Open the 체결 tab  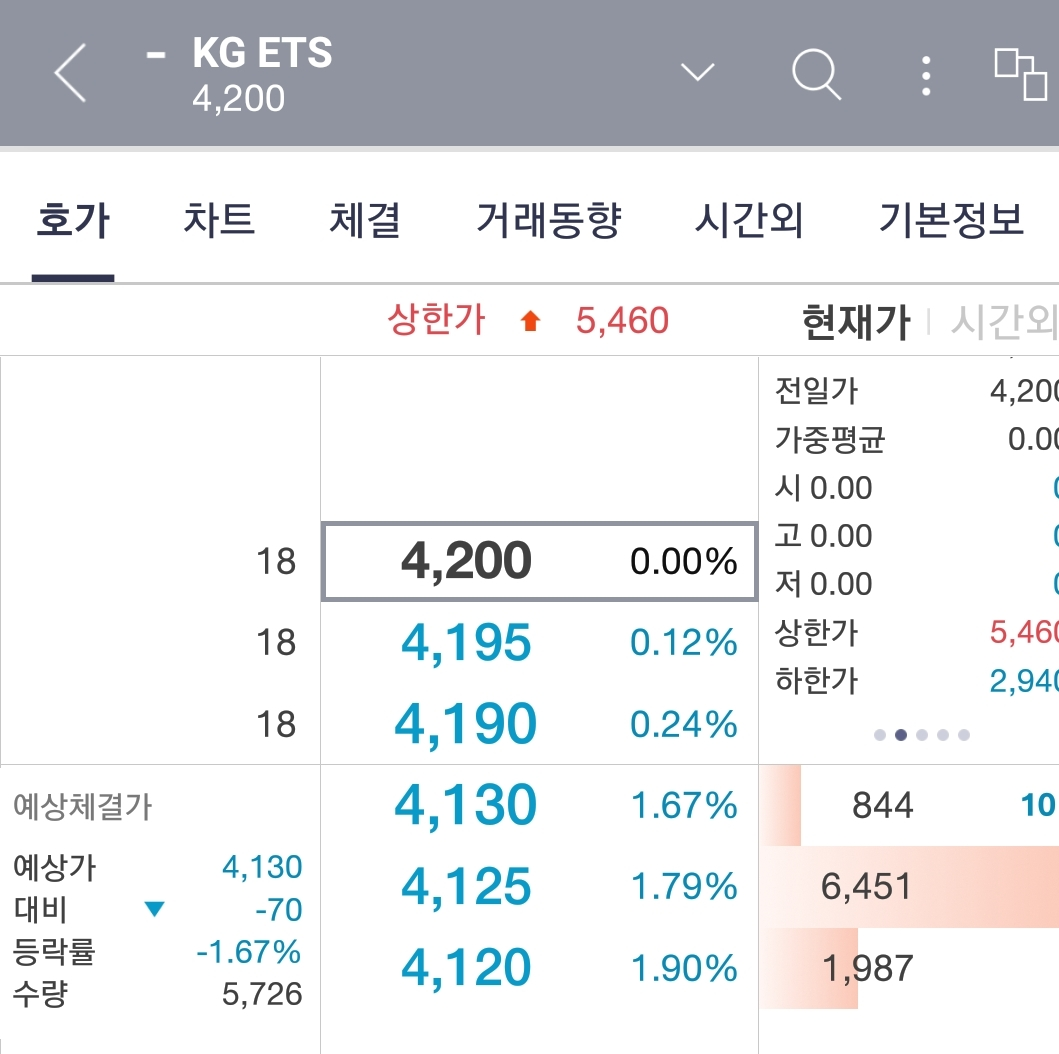[x=365, y=220]
